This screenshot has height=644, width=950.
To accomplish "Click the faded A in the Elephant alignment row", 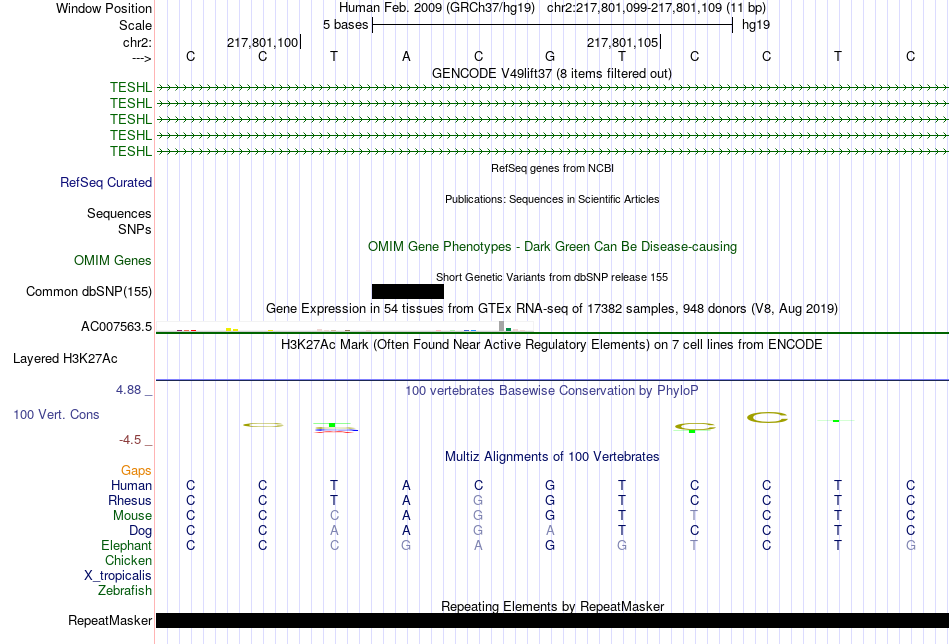I will pos(478,545).
